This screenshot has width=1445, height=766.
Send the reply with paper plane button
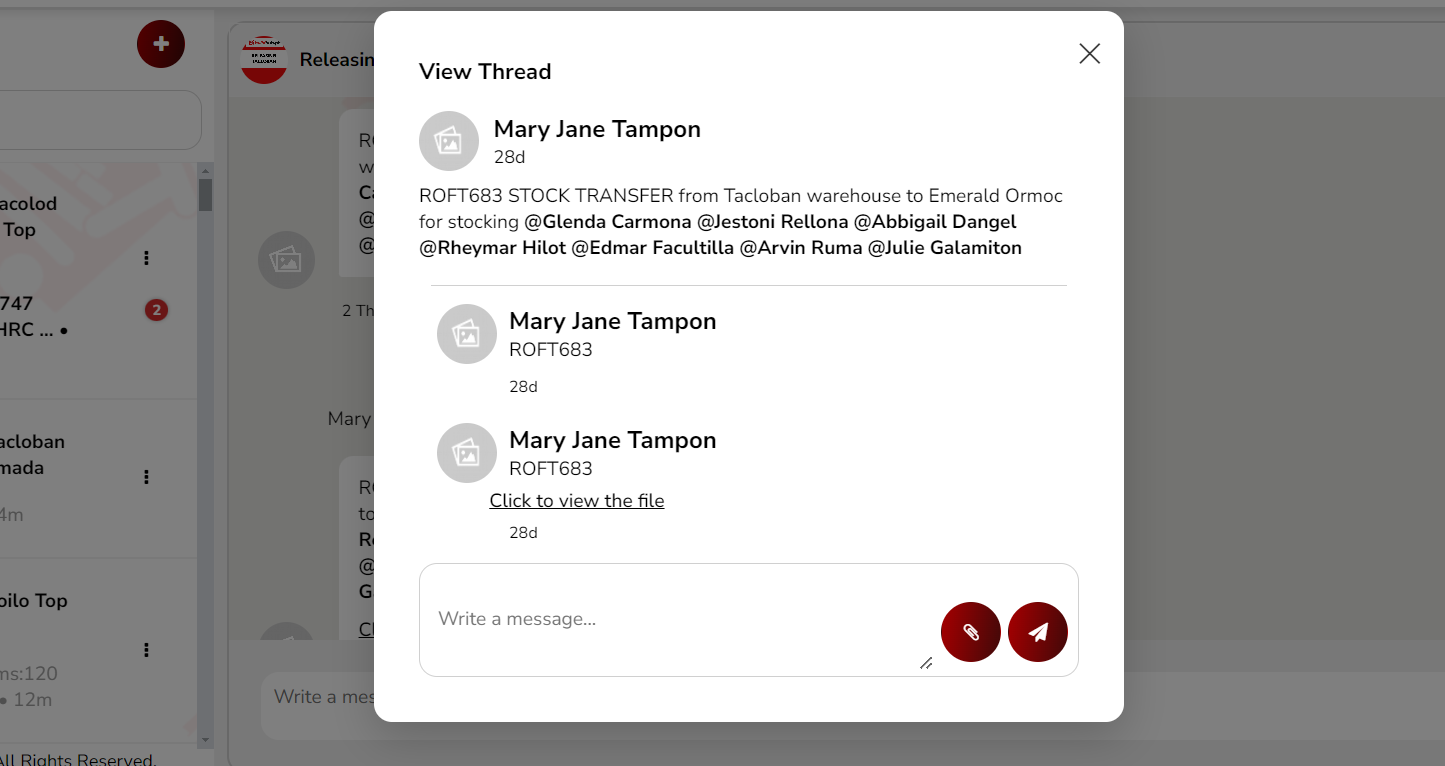[x=1038, y=632]
